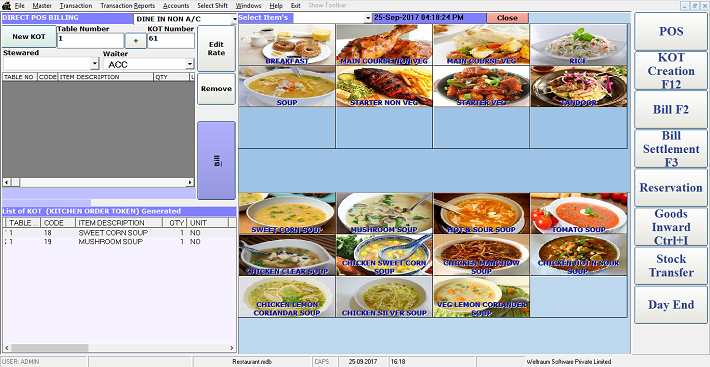Add Chicken Silver Soup to order
Viewport: 710px width, 367px height.
click(384, 296)
